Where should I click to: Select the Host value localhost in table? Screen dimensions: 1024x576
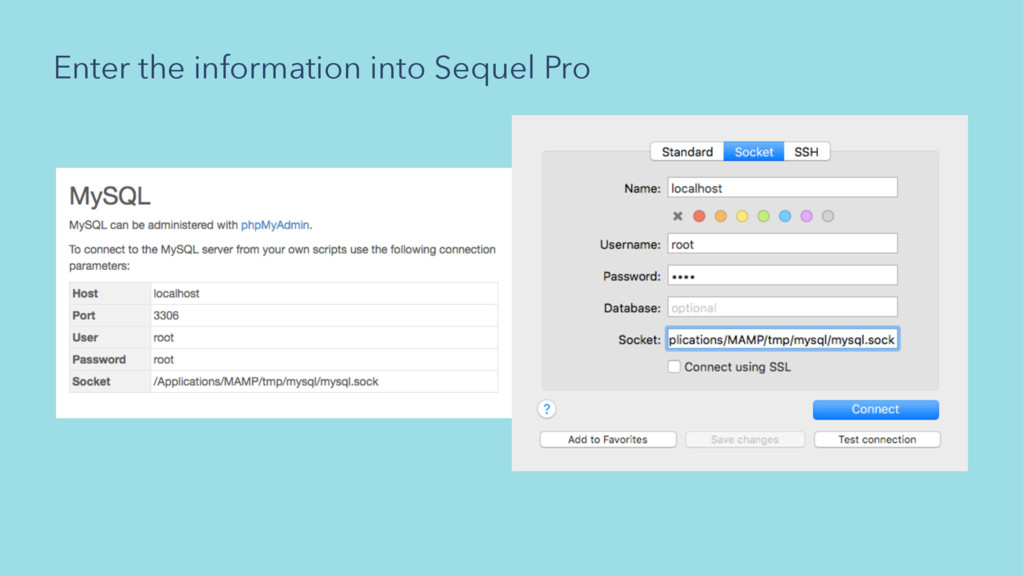pyautogui.click(x=176, y=293)
